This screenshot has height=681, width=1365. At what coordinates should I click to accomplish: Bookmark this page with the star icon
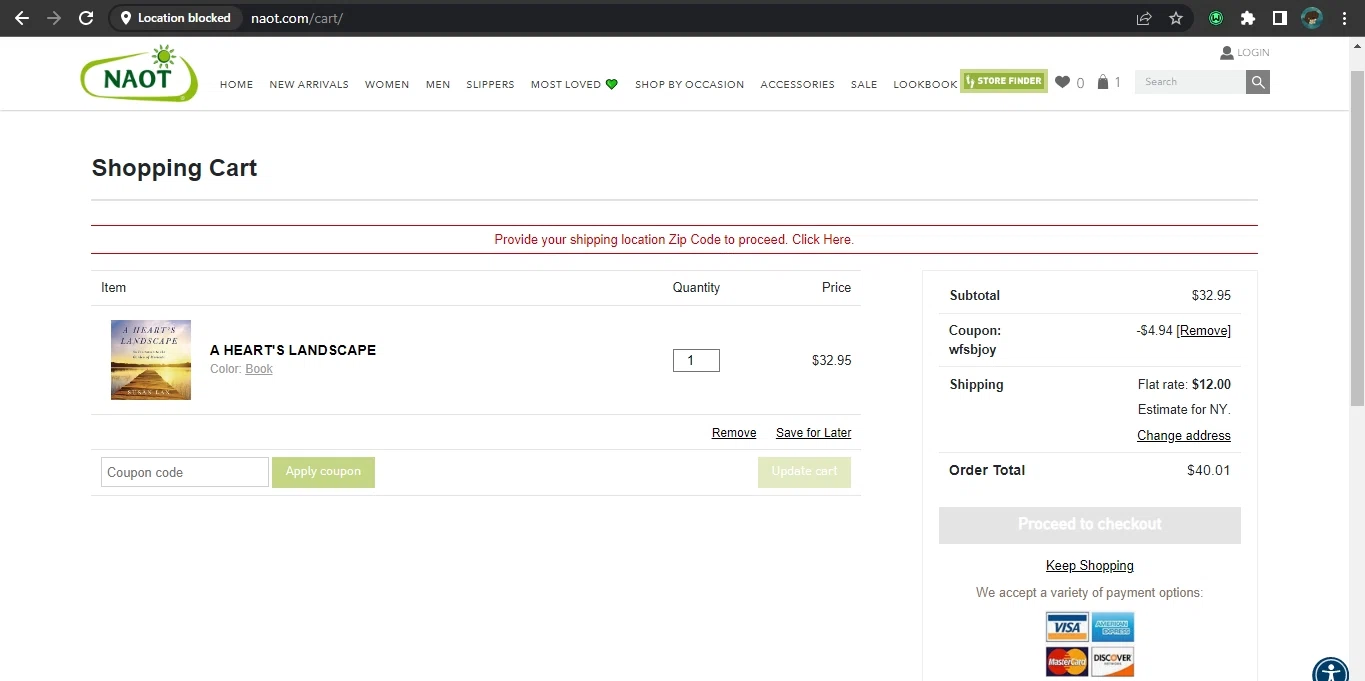click(x=1176, y=18)
